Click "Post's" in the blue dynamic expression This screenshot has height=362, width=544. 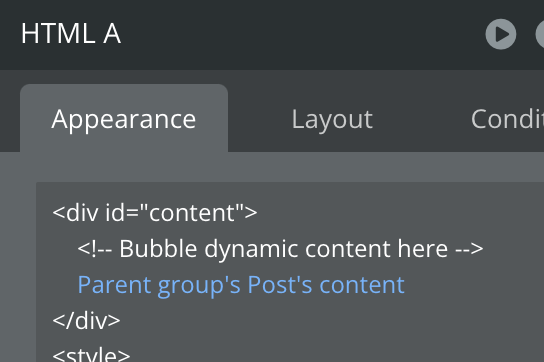click(280, 285)
